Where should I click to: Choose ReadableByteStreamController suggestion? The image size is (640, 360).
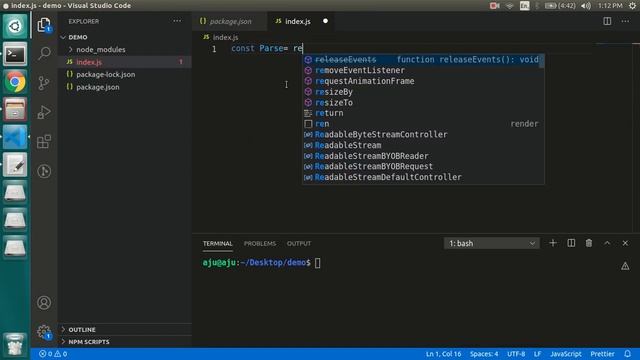(x=423, y=134)
